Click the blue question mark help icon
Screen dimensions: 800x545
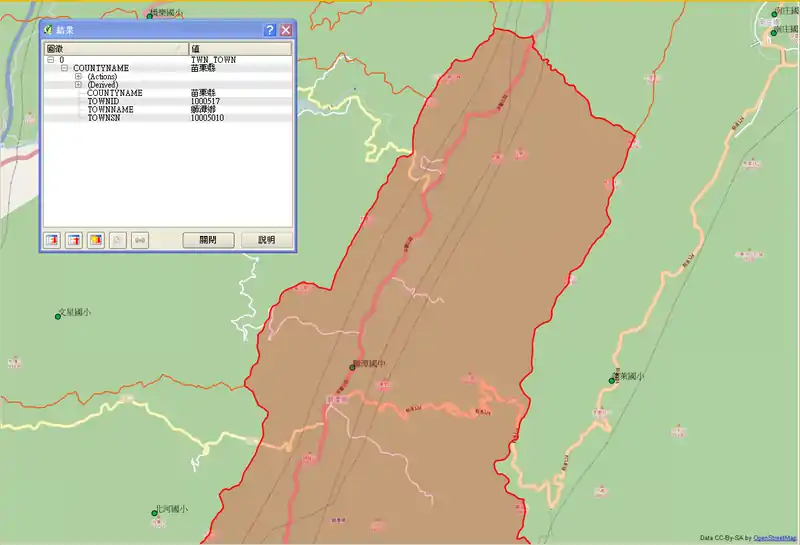tap(269, 31)
